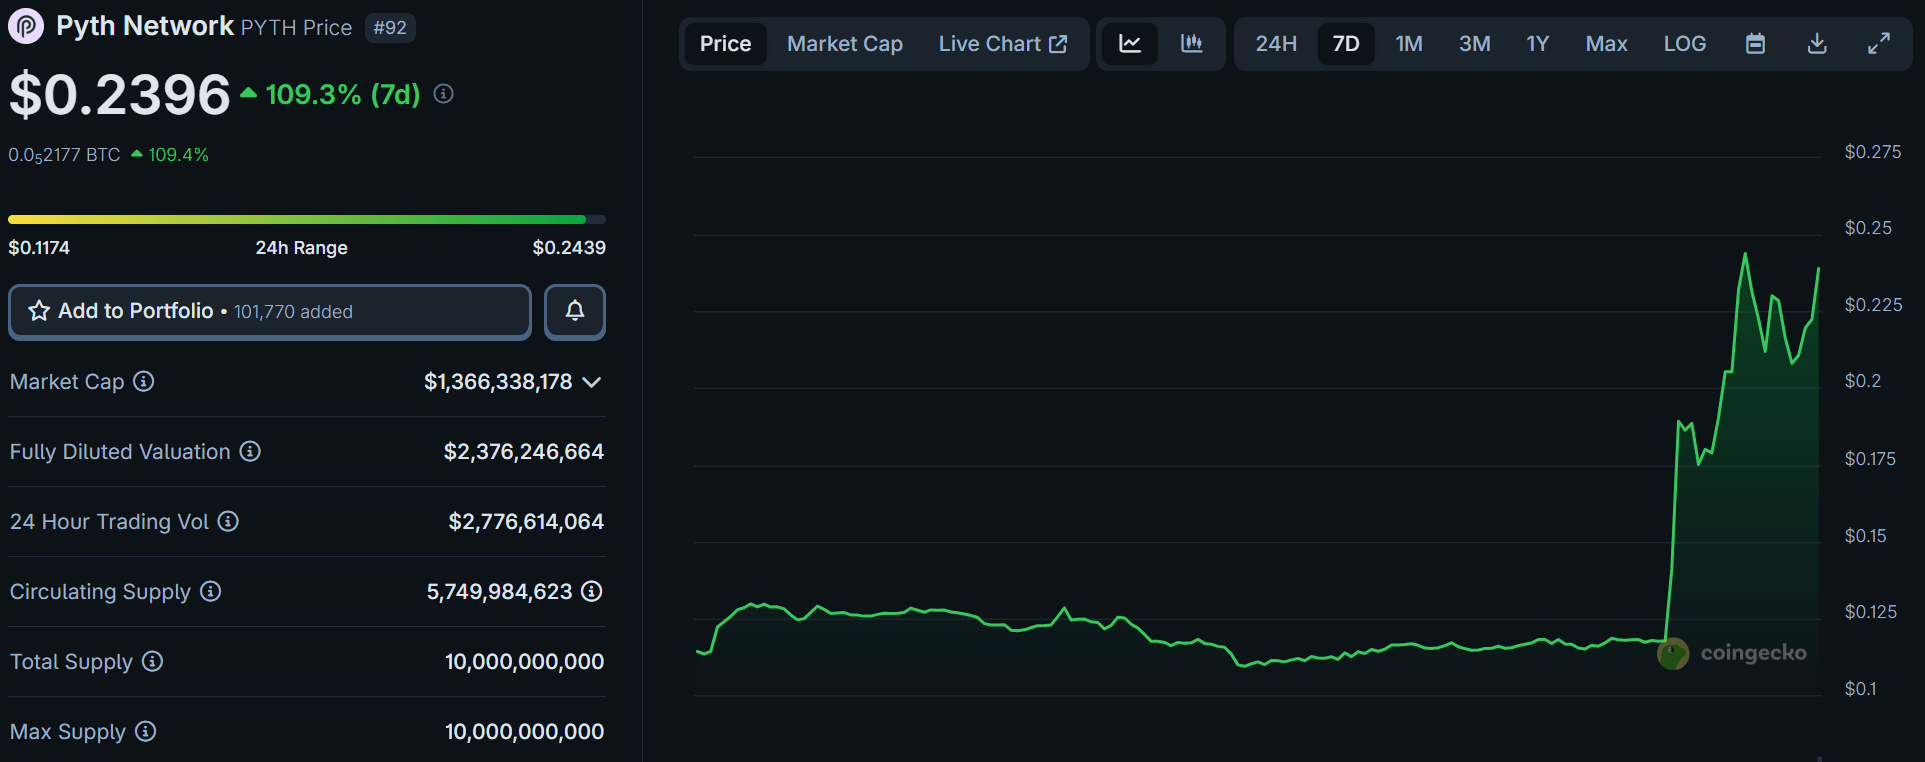The height and width of the screenshot is (762, 1925).
Task: Select the Market Cap chart tab
Action: click(x=845, y=44)
